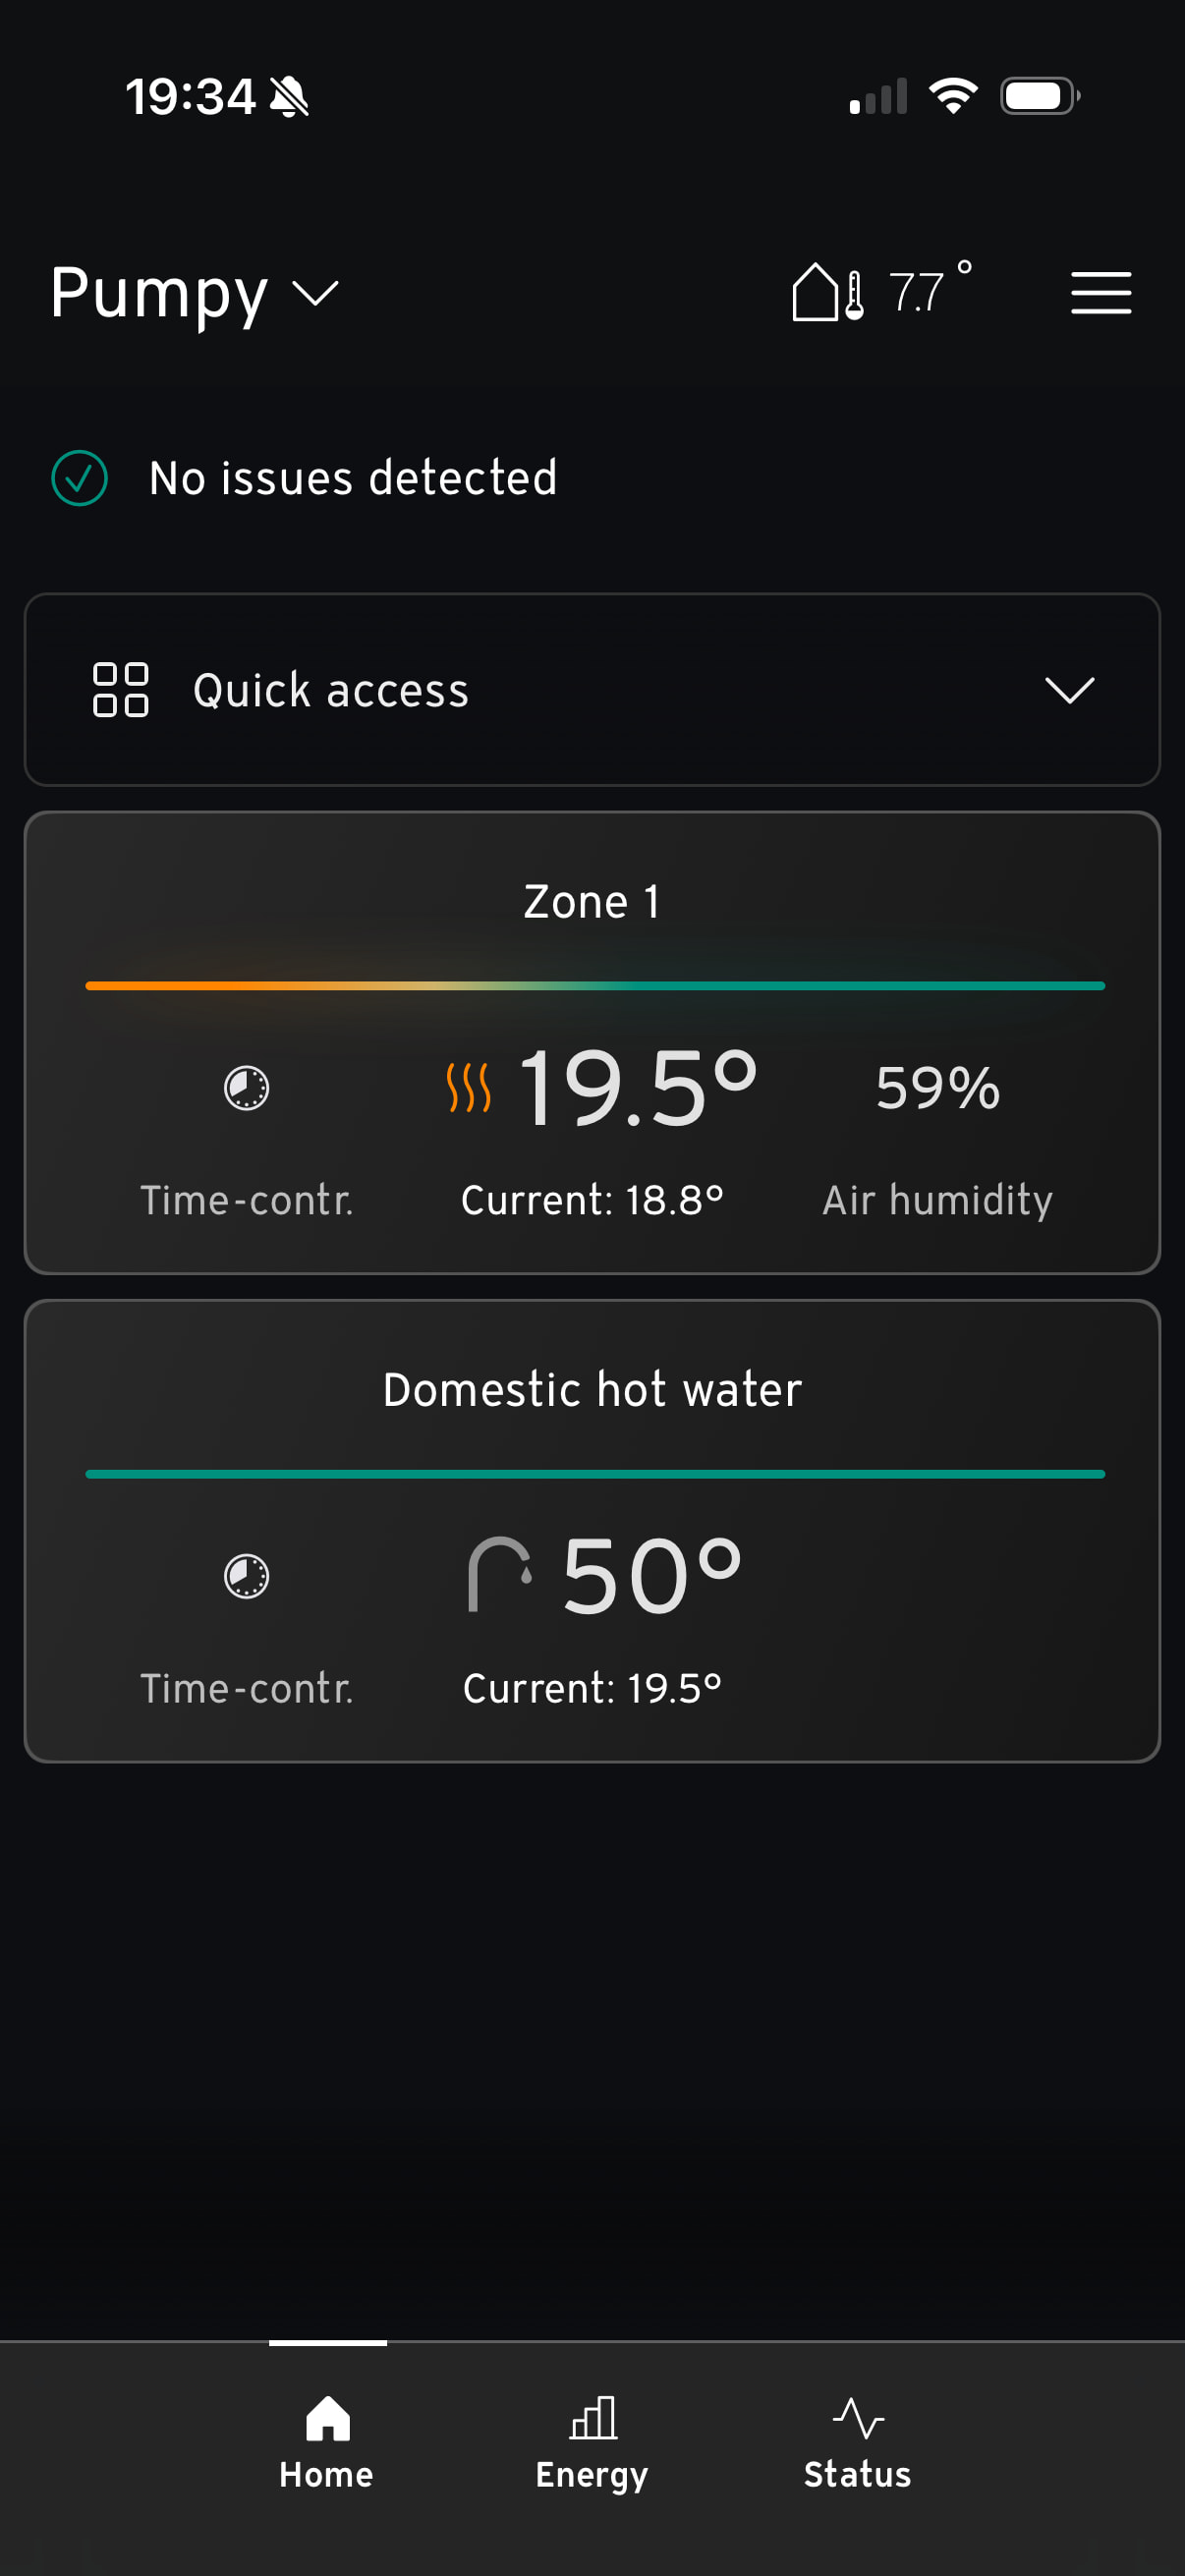1185x2576 pixels.
Task: Expand the Quick access chevron
Action: coord(1069,690)
